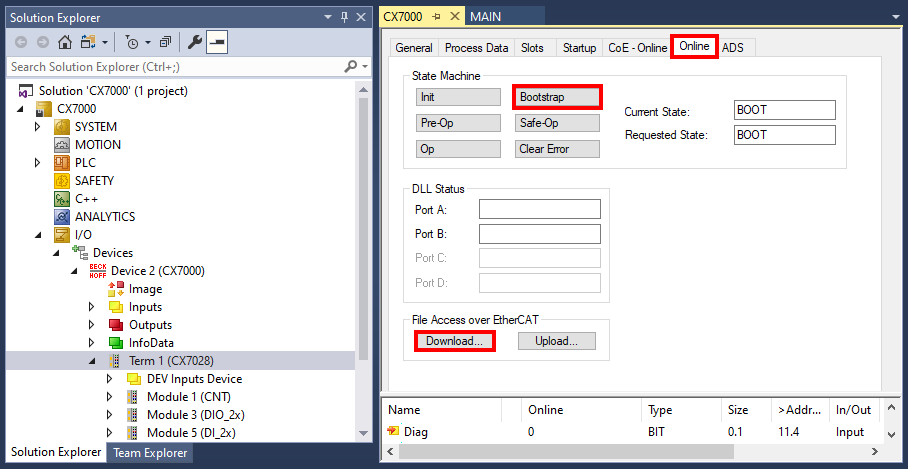This screenshot has width=908, height=469.
Task: Click the PLC node icon
Action: (62, 163)
